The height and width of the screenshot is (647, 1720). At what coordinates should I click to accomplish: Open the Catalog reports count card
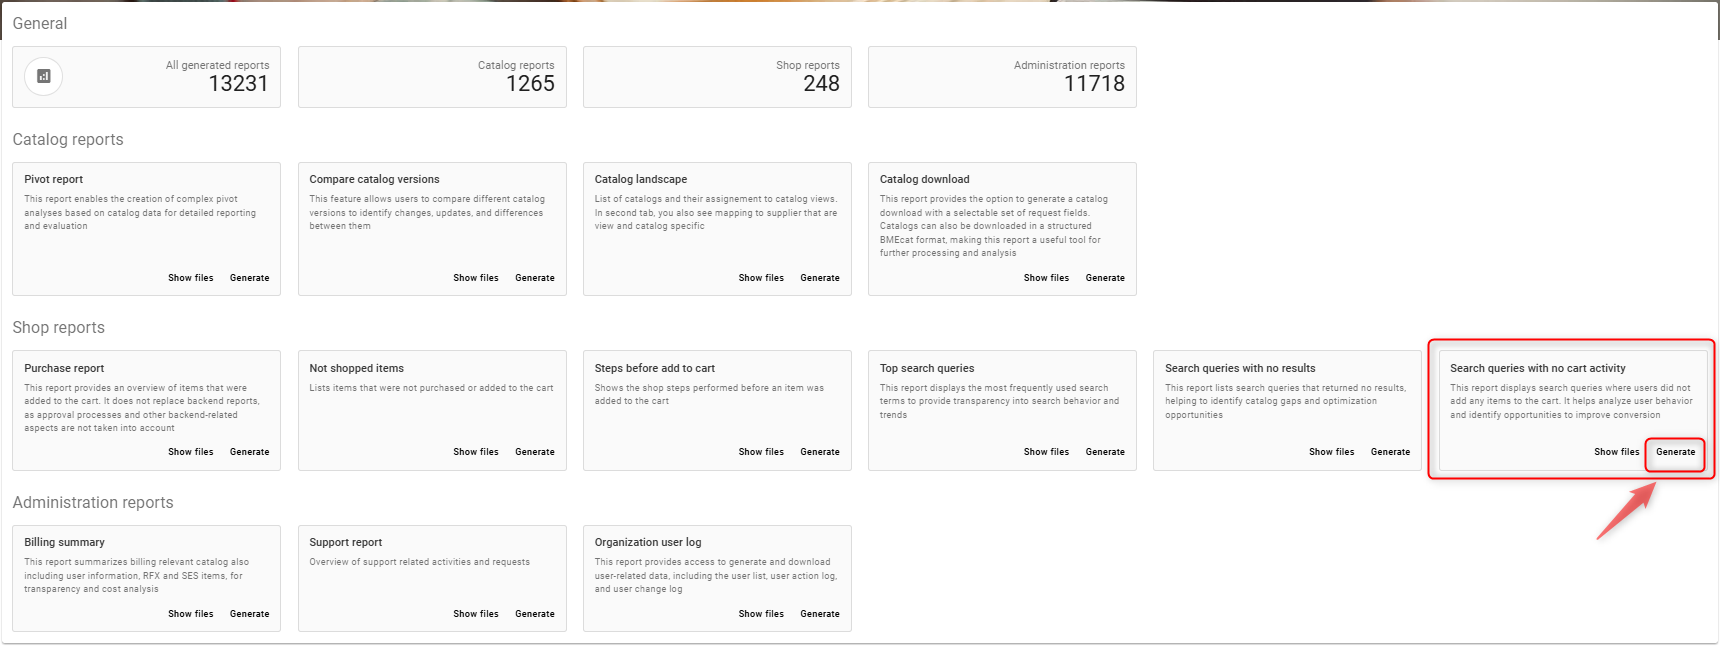(432, 77)
